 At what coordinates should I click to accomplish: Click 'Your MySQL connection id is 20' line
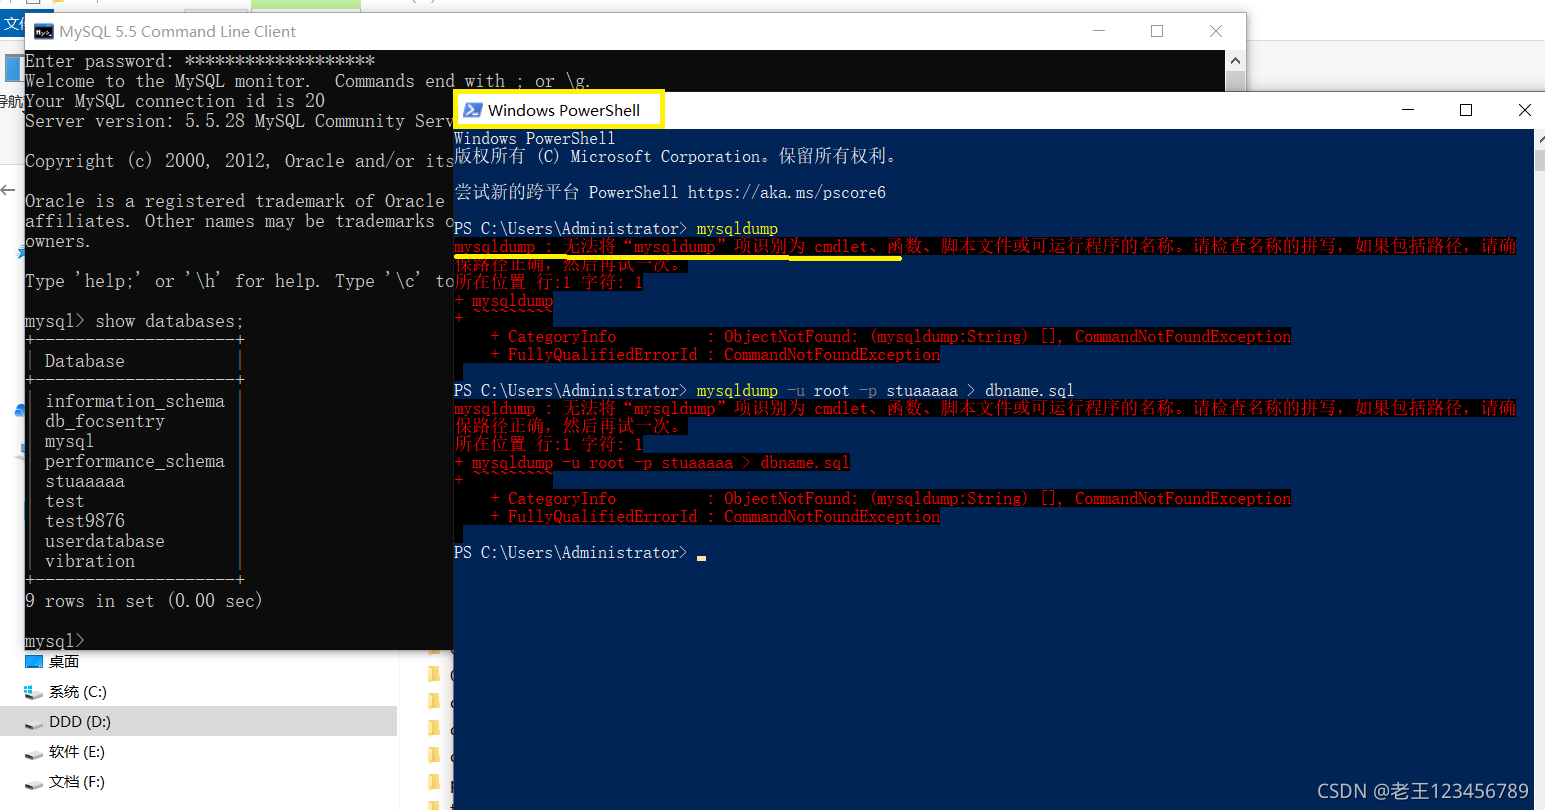click(175, 101)
